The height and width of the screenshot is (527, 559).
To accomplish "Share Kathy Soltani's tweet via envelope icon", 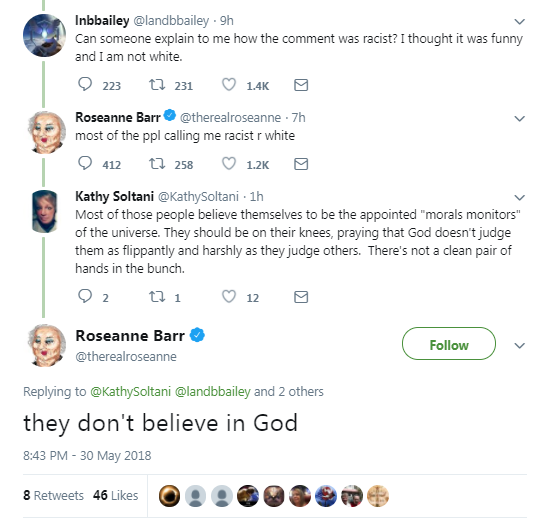I will 301,297.
